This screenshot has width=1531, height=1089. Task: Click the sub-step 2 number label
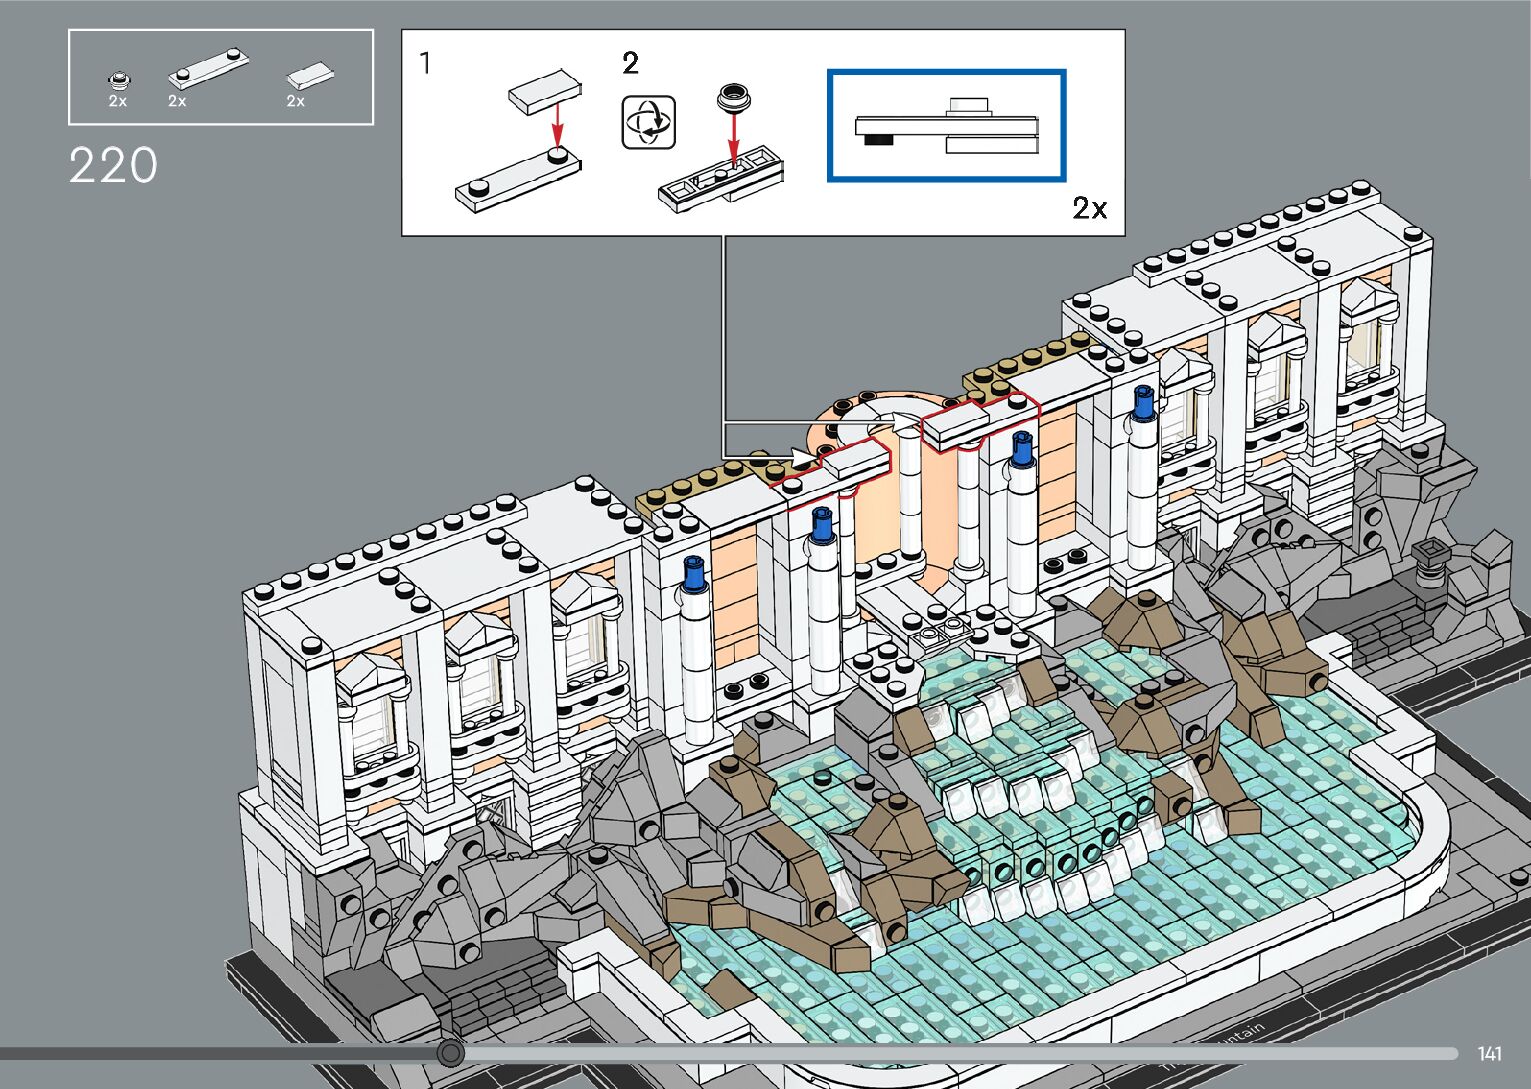click(630, 64)
